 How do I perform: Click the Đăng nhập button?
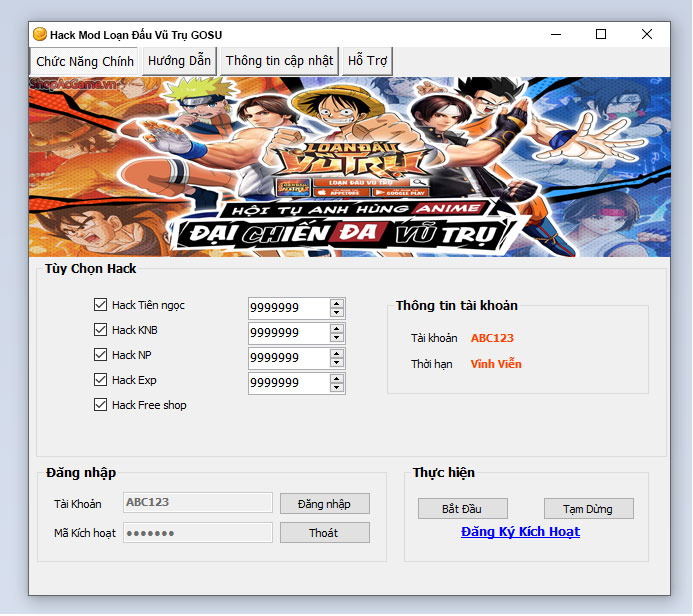324,504
